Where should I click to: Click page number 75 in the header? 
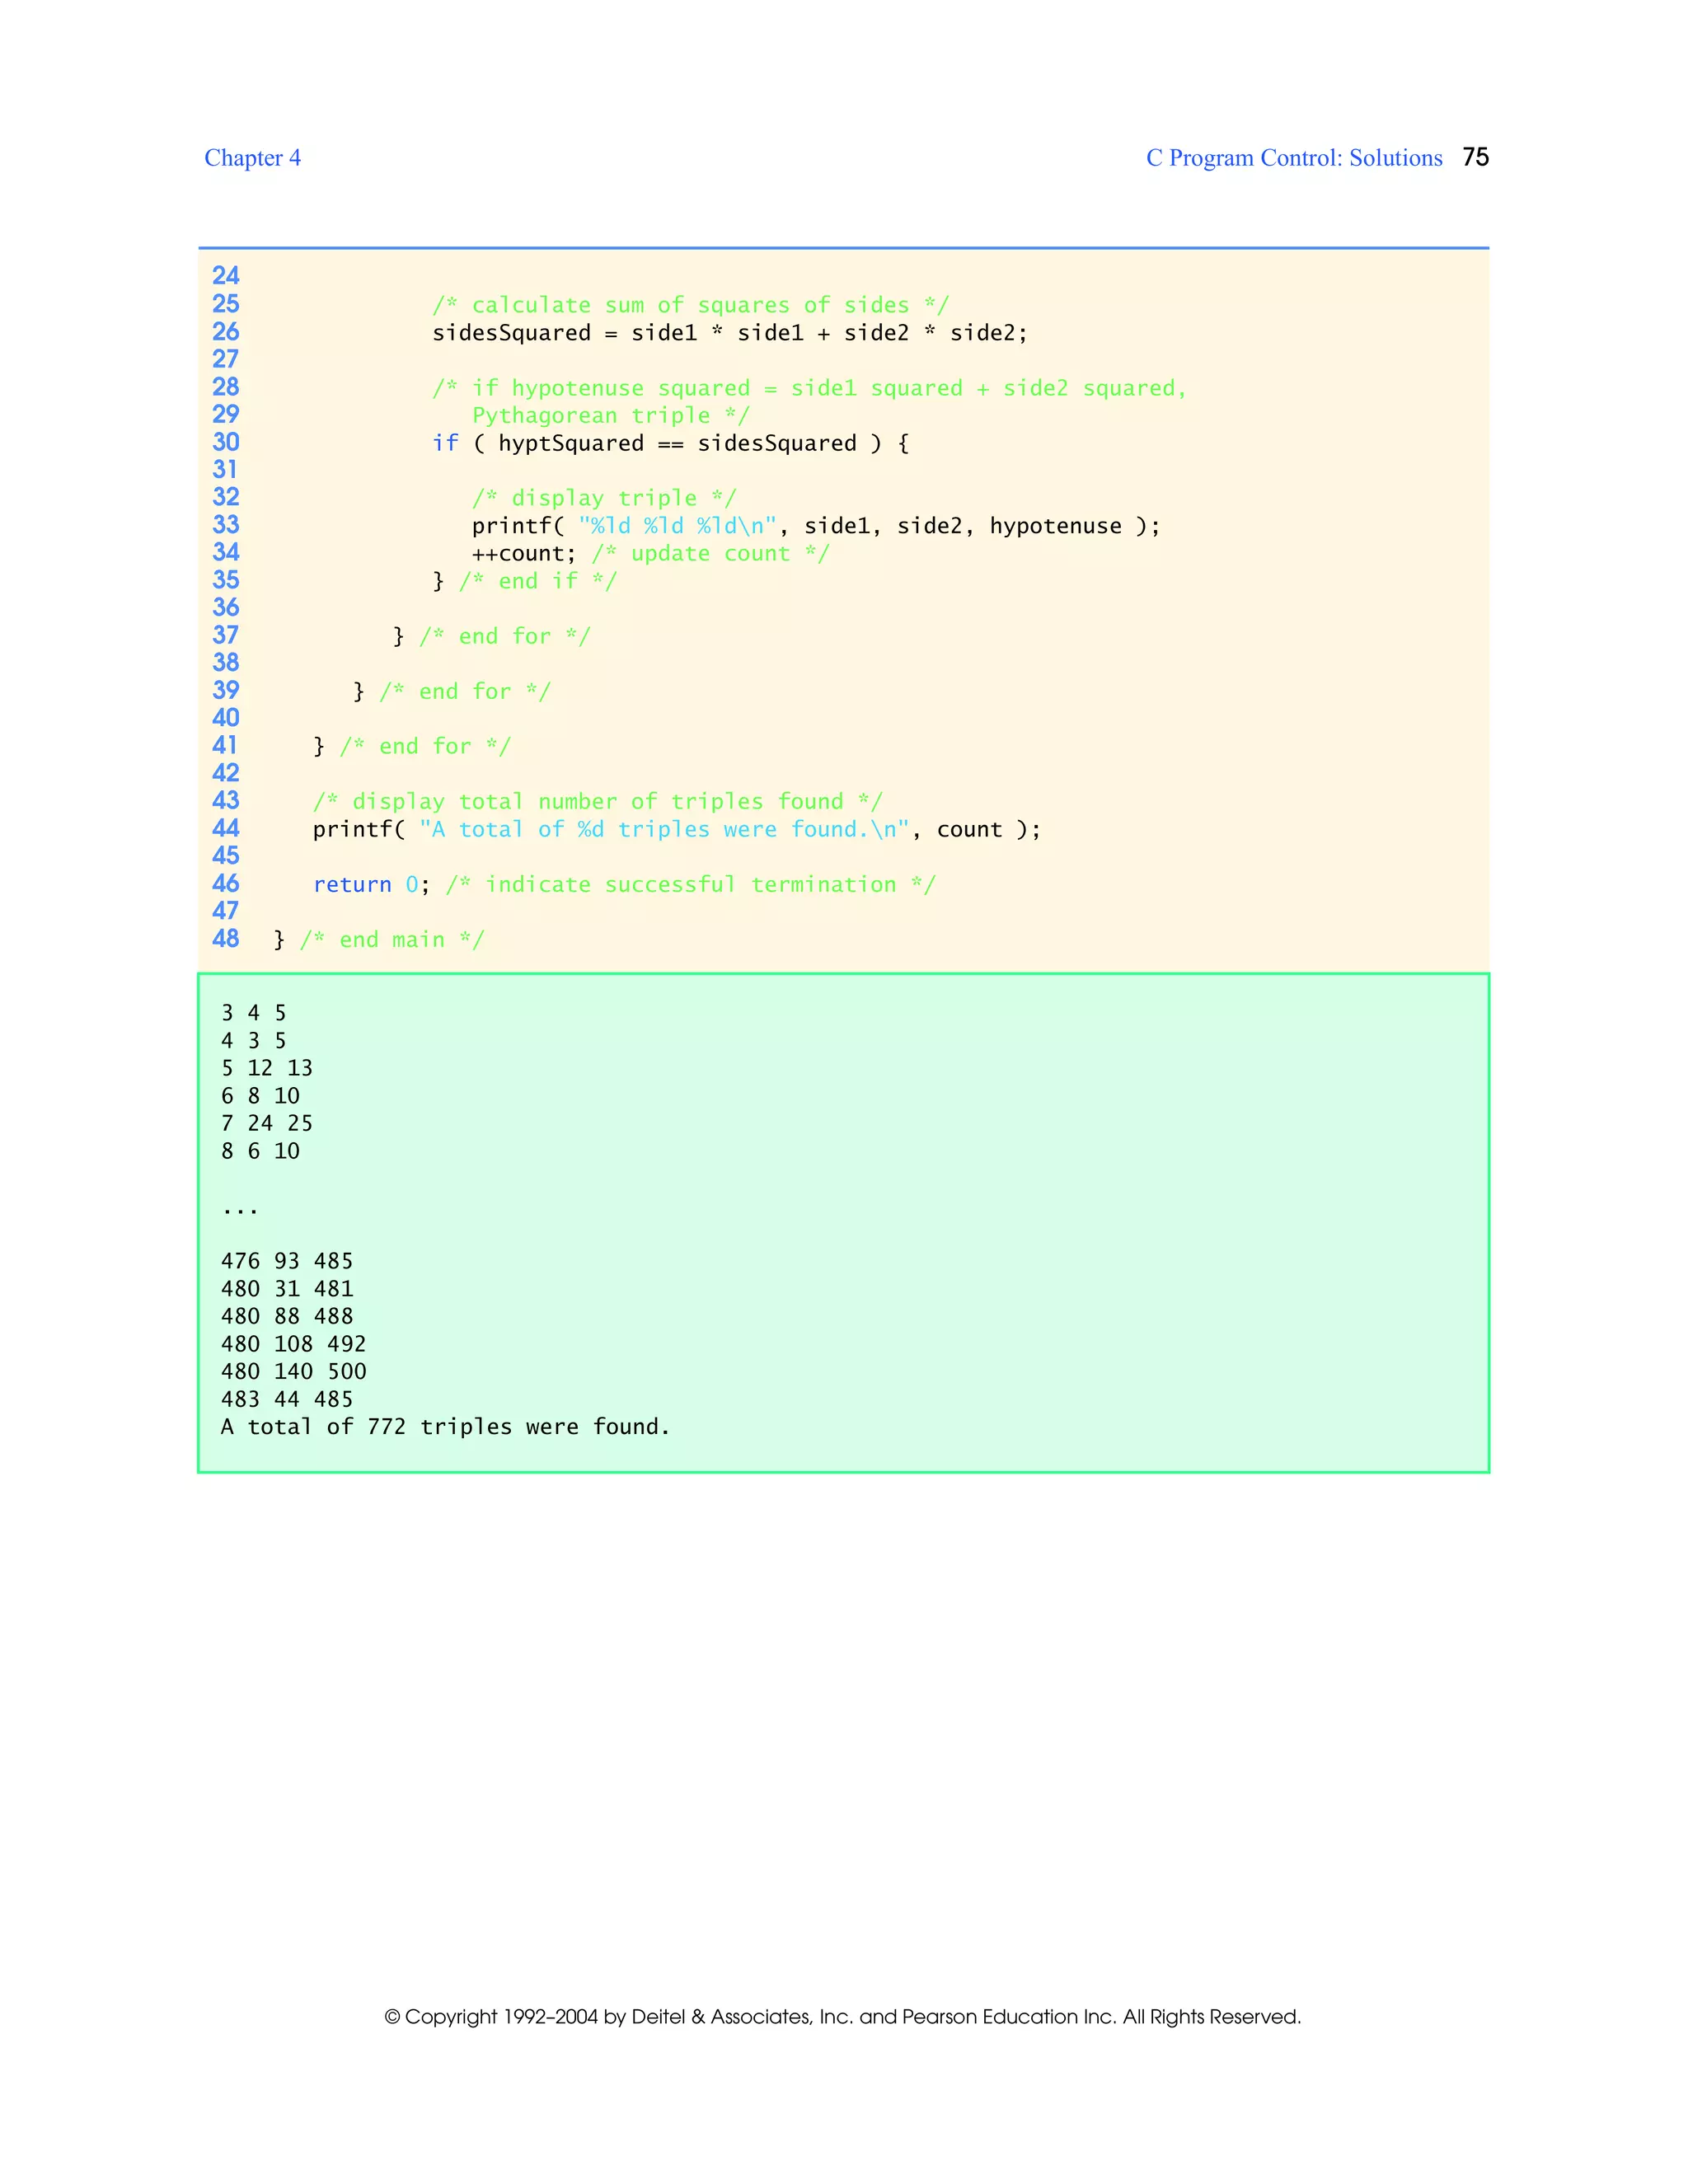[x=1475, y=157]
